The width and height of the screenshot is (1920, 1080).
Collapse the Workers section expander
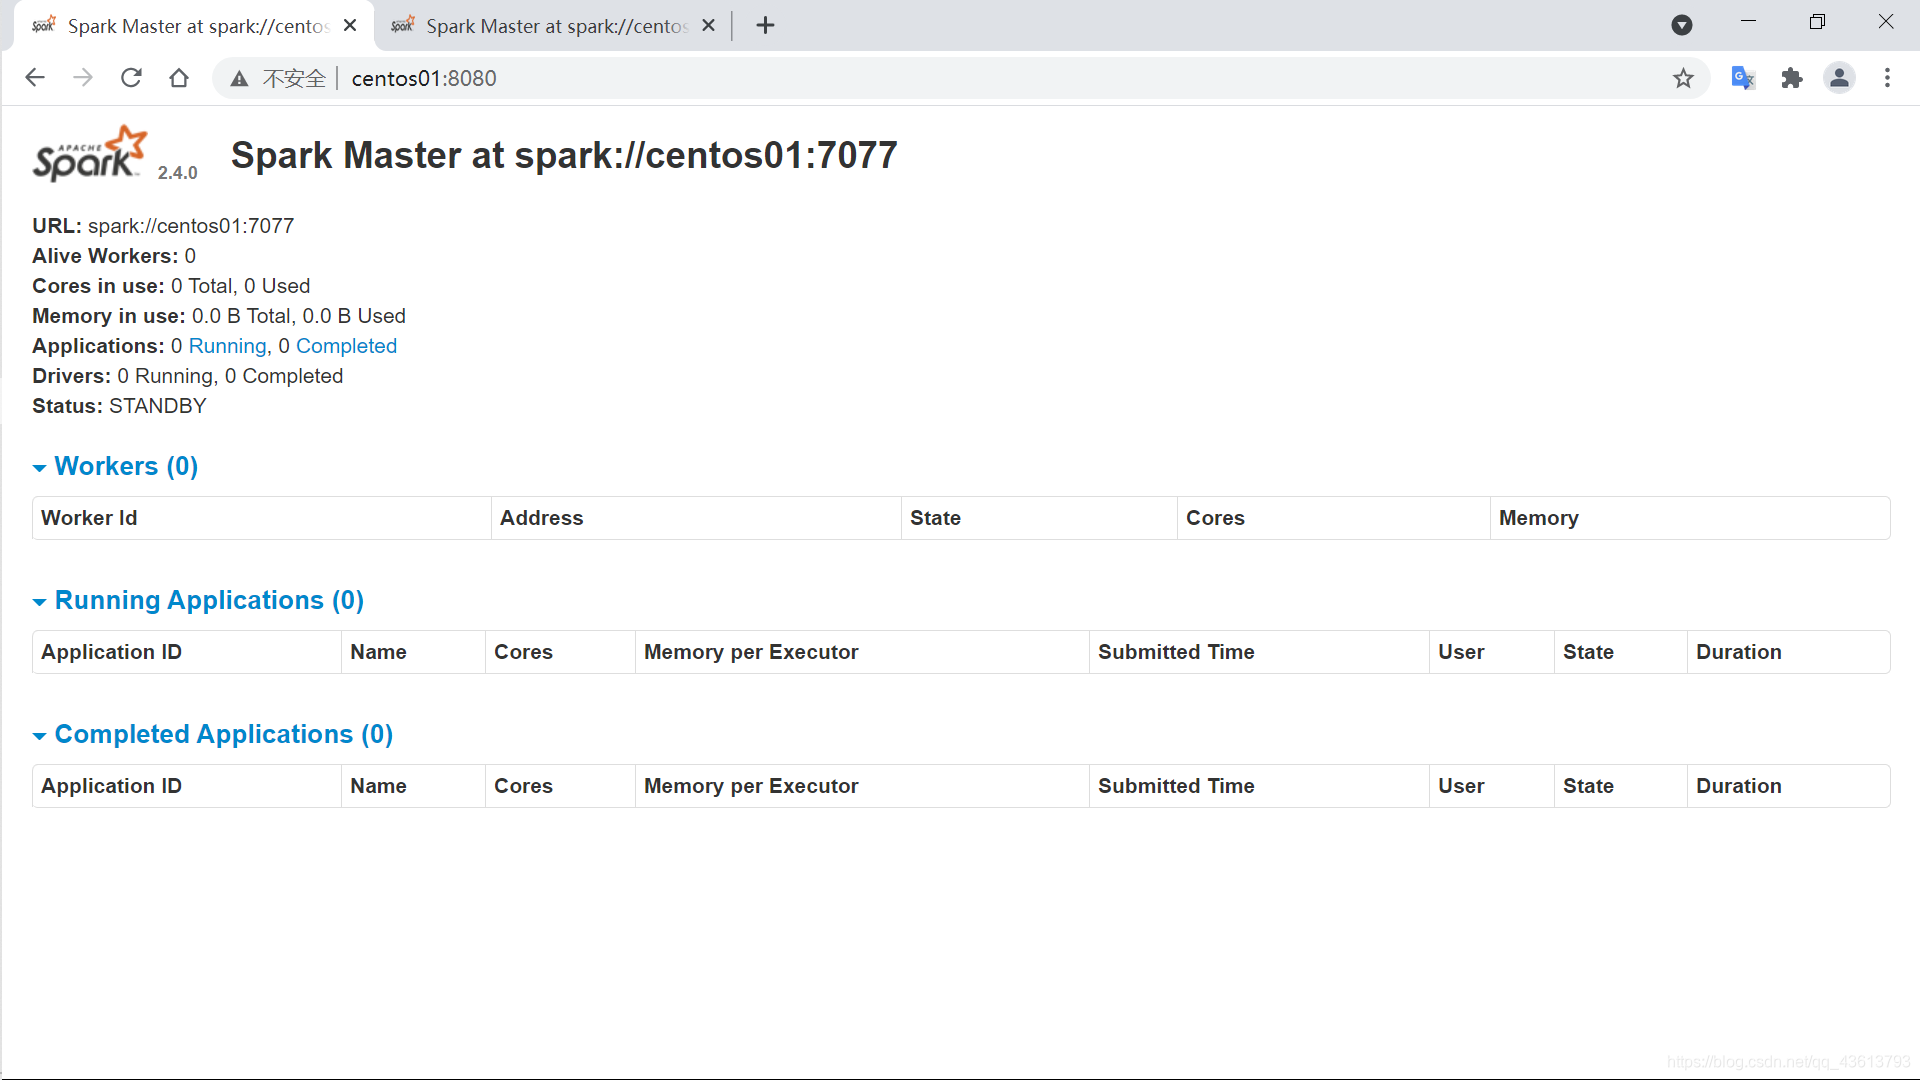pos(40,467)
